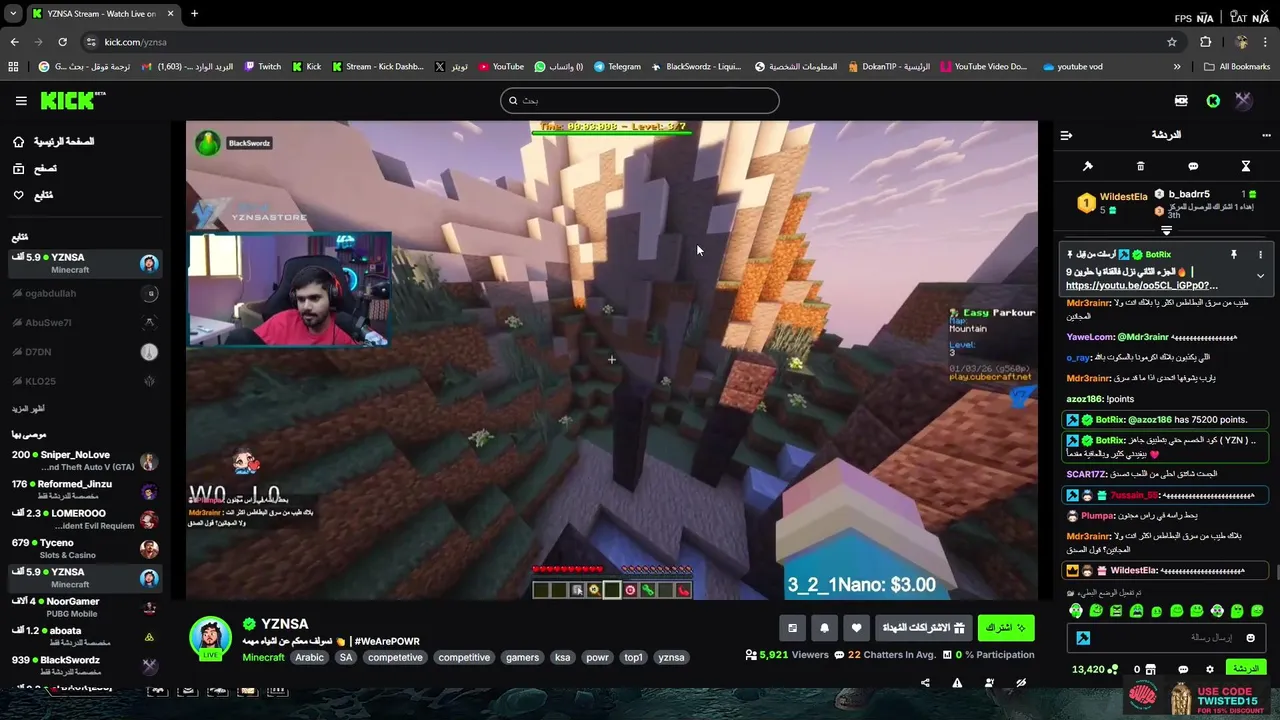Expand pinned message chevron
This screenshot has width=1280, height=720.
click(x=1260, y=276)
